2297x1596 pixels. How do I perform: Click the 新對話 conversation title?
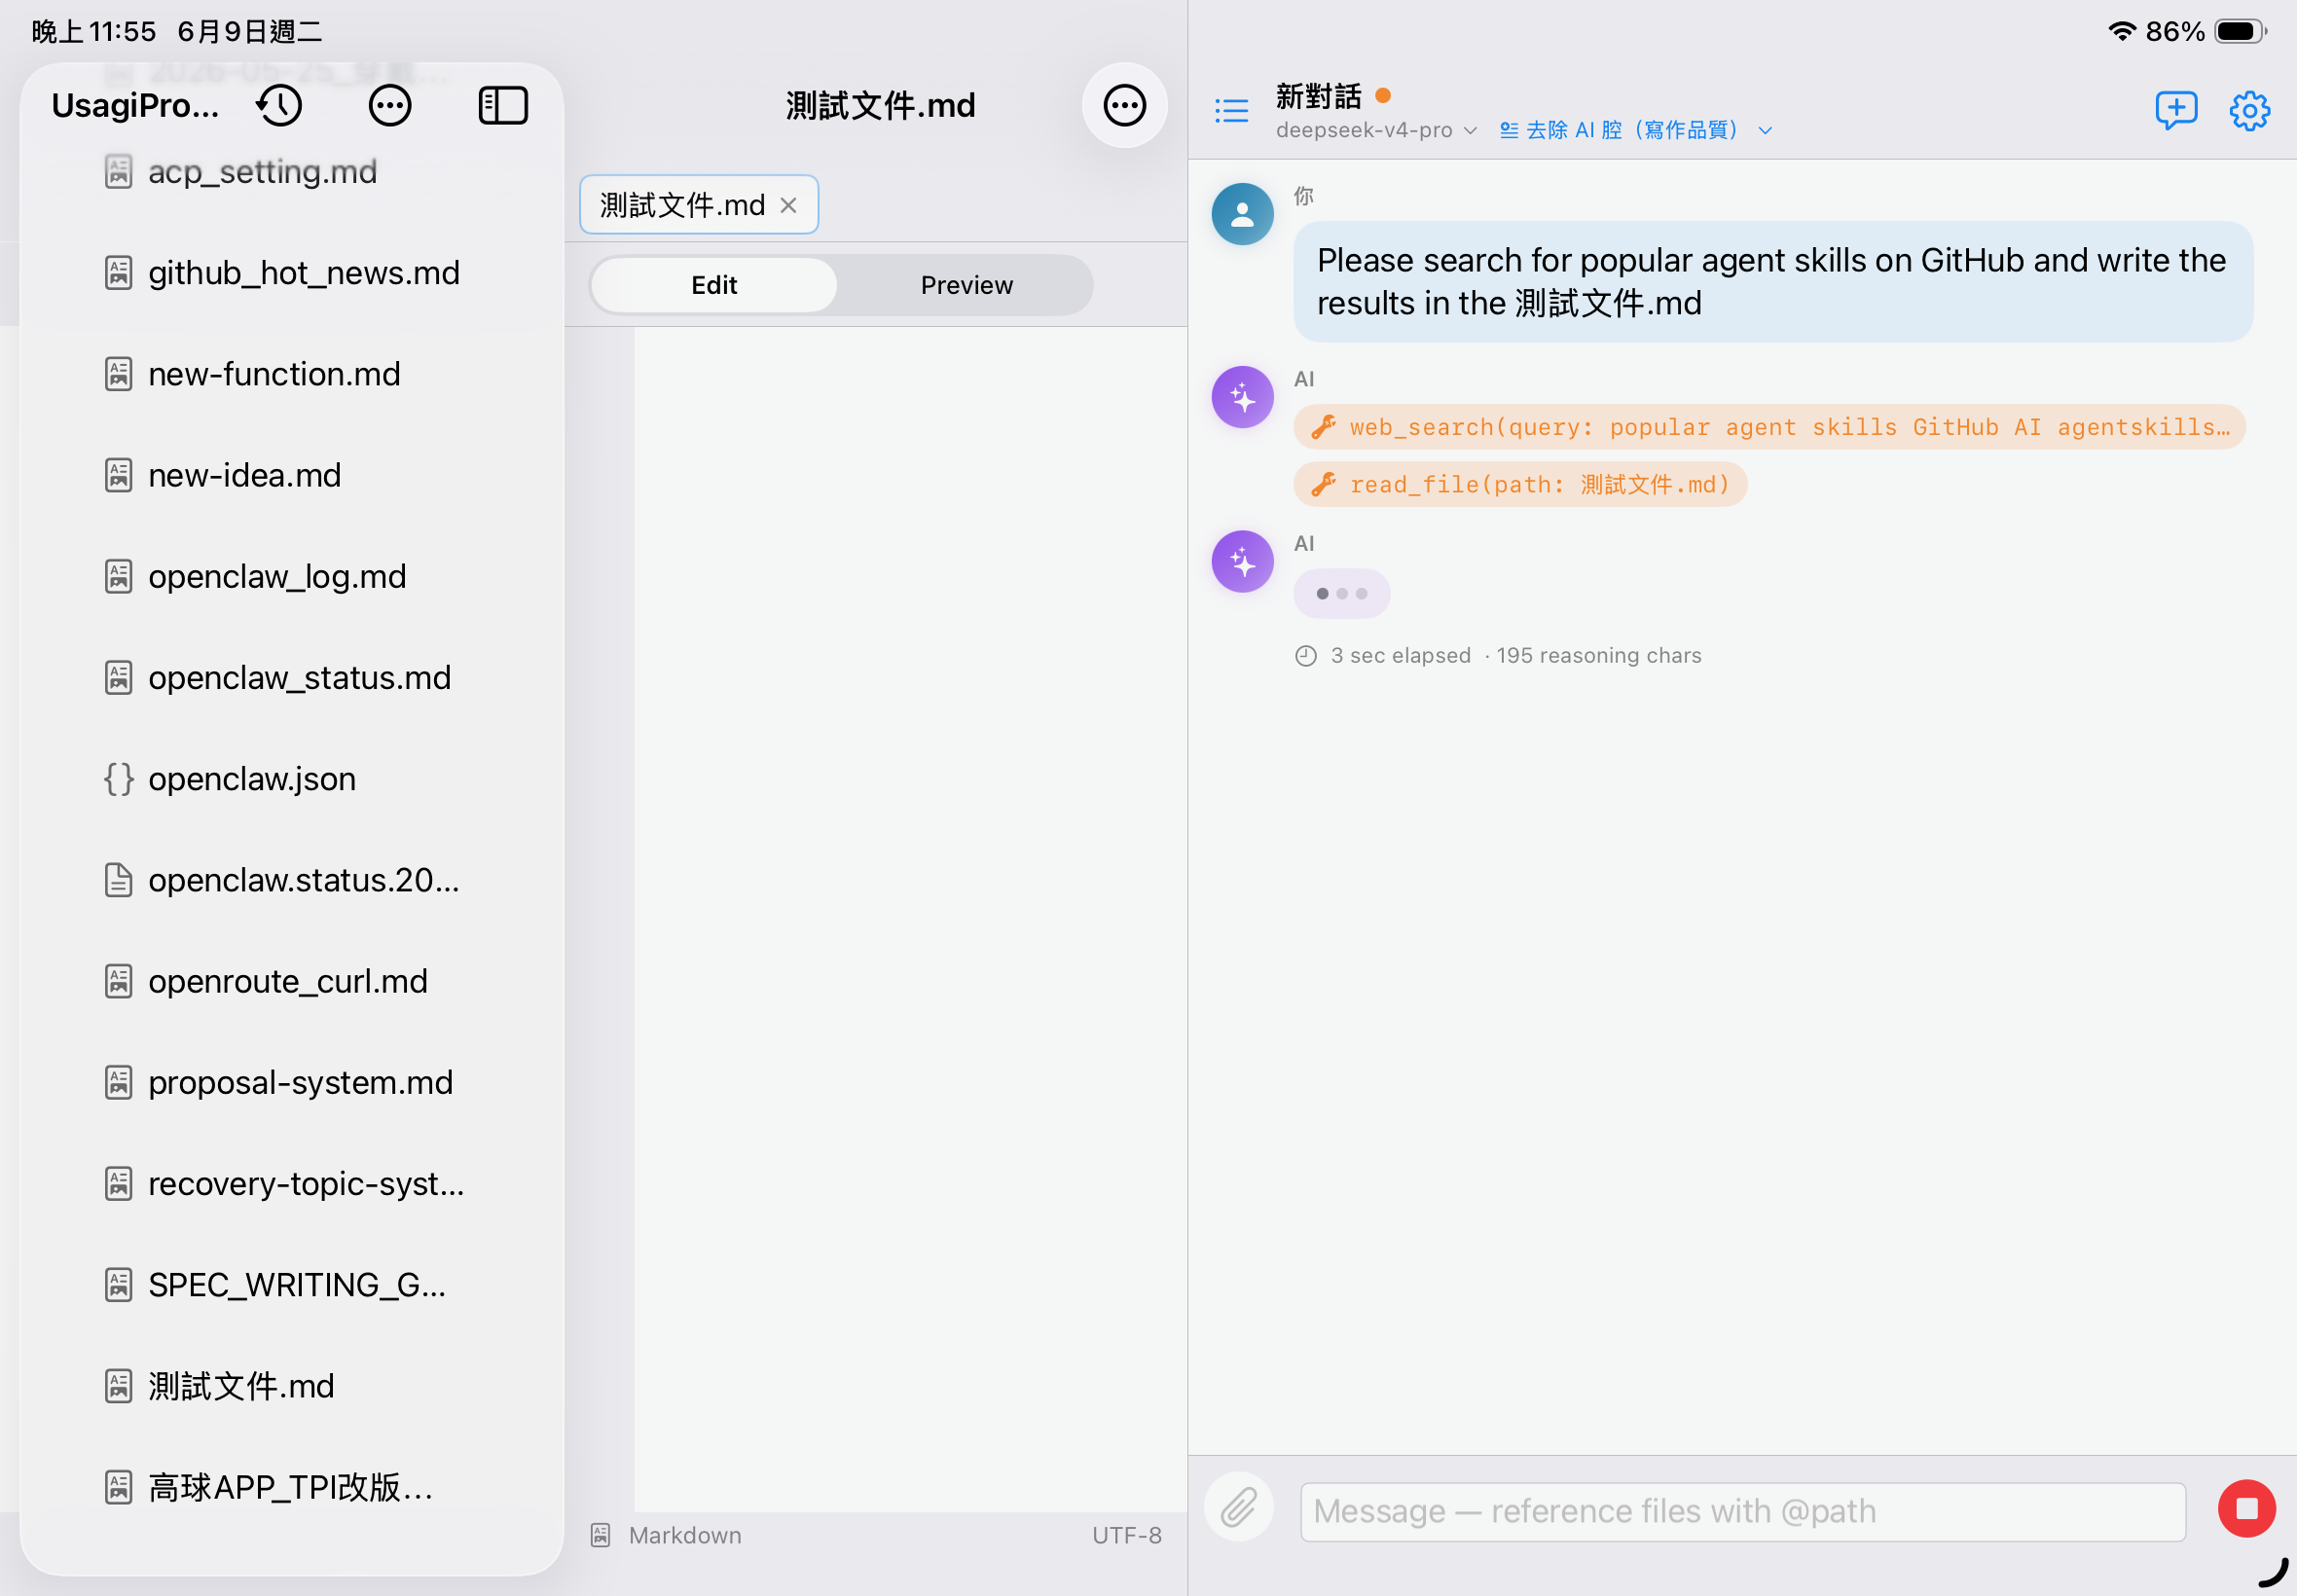pyautogui.click(x=1318, y=96)
